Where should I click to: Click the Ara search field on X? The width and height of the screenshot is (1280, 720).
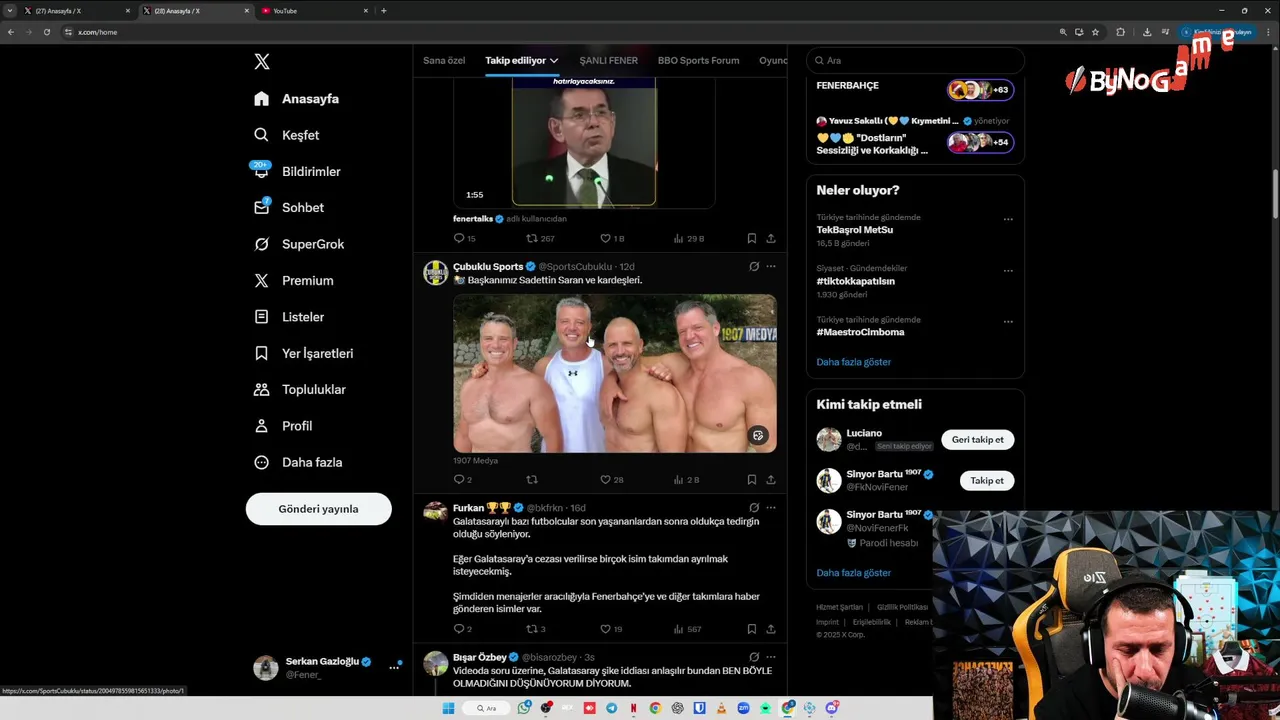coord(915,60)
